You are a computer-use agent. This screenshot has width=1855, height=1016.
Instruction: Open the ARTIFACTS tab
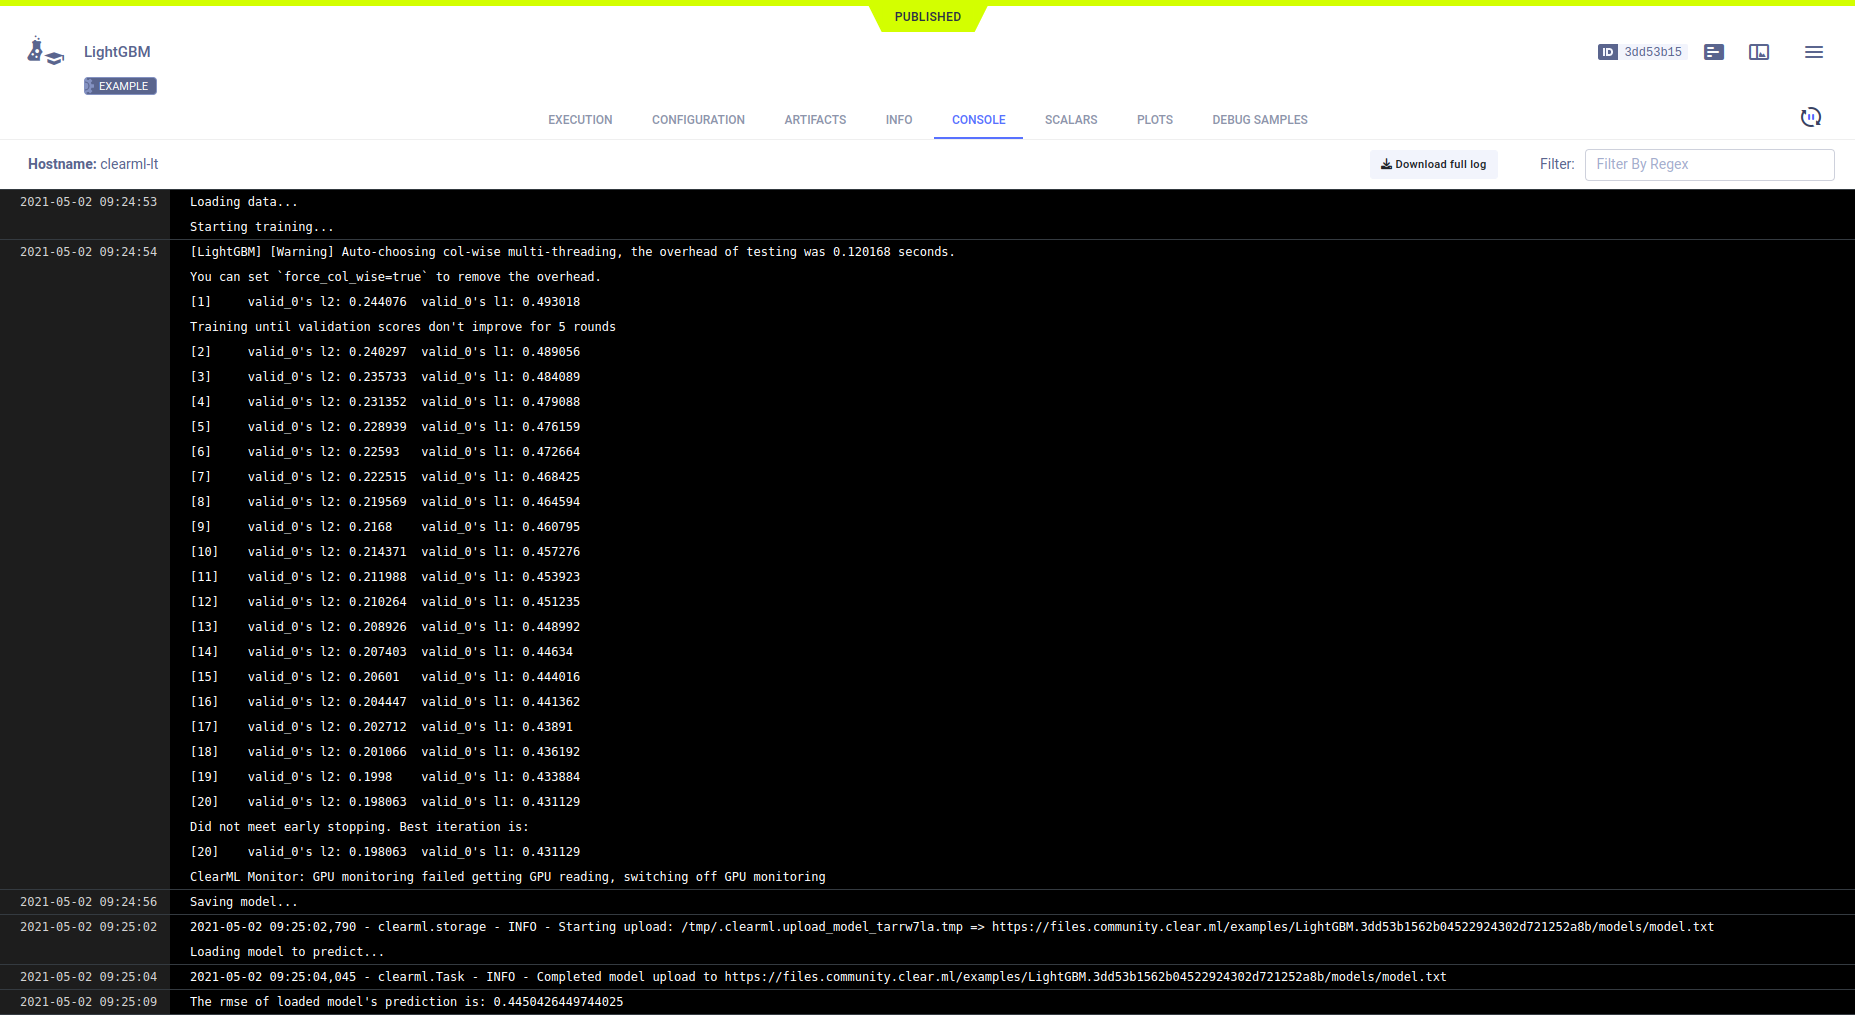(815, 120)
